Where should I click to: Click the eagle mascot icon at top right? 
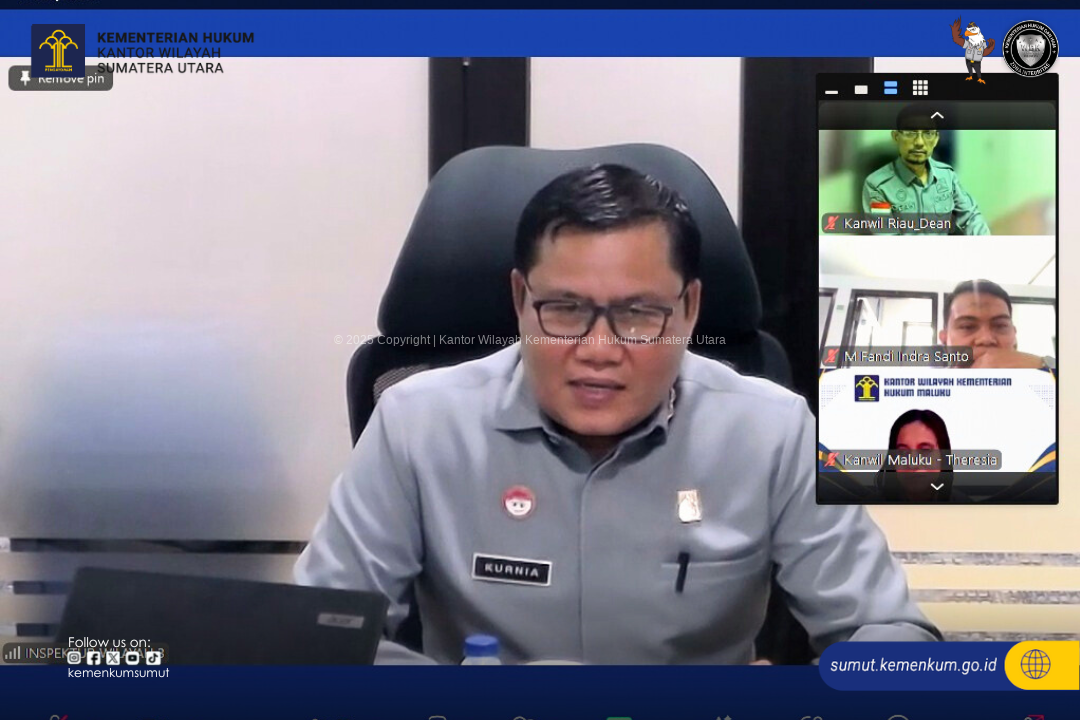click(972, 47)
